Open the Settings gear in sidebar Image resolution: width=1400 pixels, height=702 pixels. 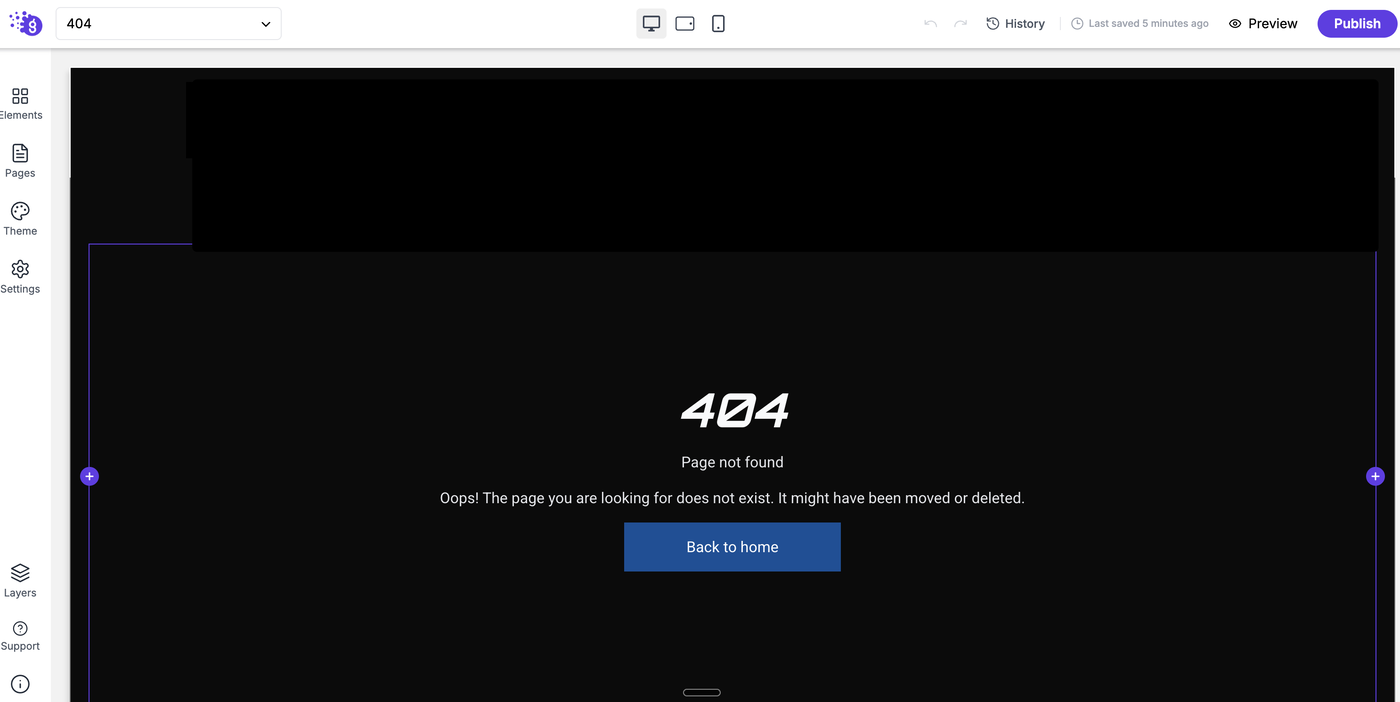pyautogui.click(x=20, y=277)
